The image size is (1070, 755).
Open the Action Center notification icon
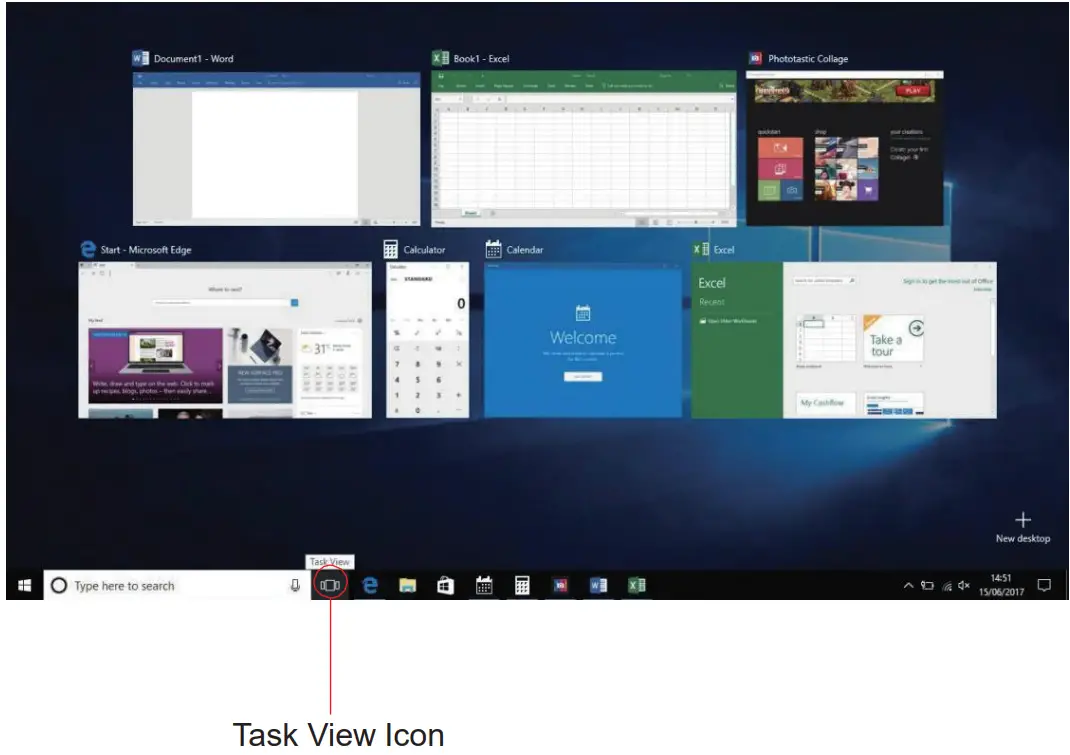pyautogui.click(x=1045, y=586)
